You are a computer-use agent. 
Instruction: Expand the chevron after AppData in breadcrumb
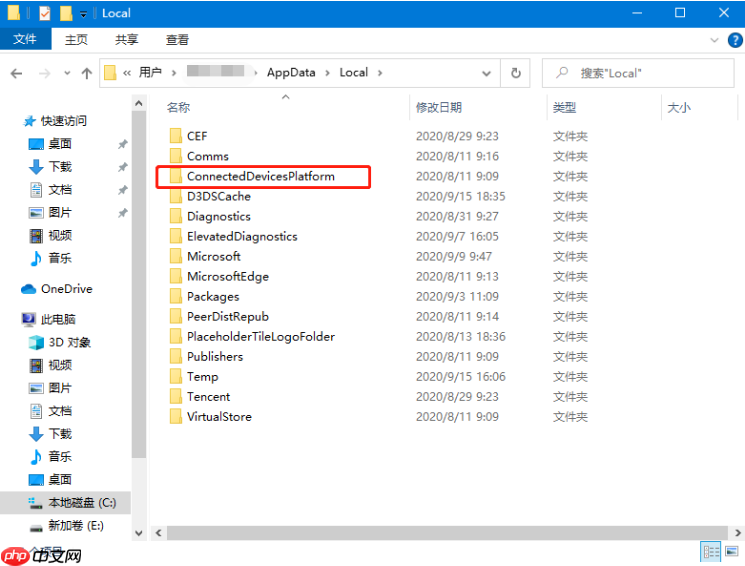[x=327, y=73]
